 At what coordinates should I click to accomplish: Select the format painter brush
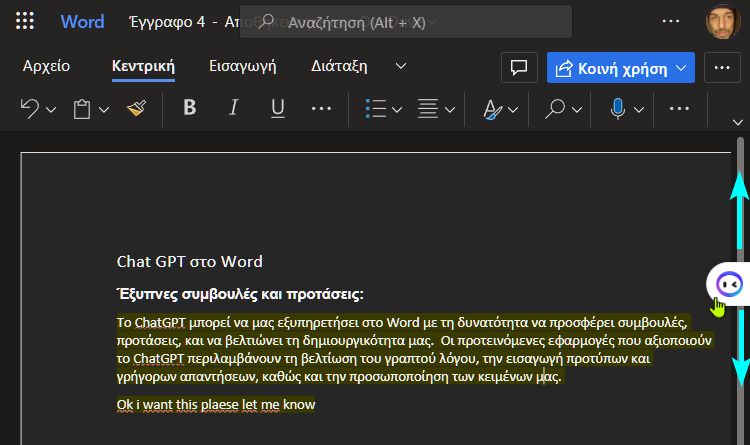pos(136,109)
